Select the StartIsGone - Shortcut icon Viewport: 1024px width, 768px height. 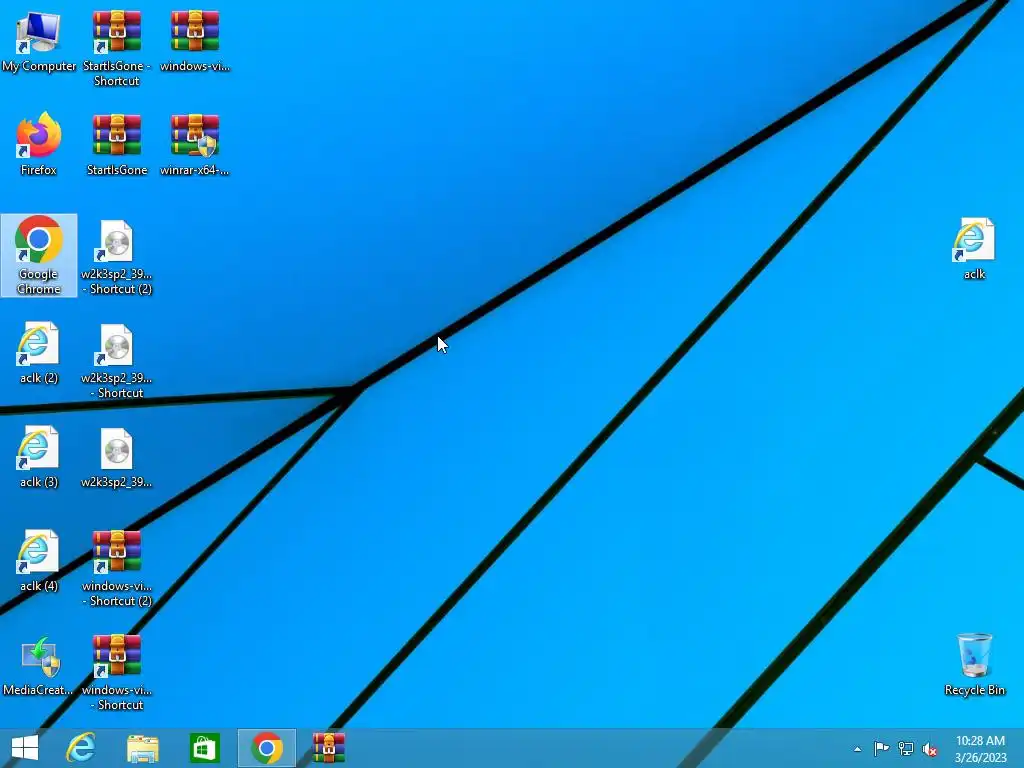click(116, 48)
